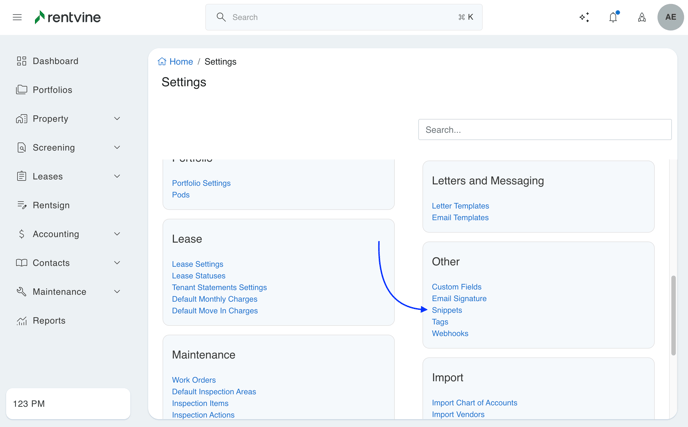Viewport: 688px width, 427px height.
Task: Go to Portfolios in sidebar
Action: click(52, 90)
